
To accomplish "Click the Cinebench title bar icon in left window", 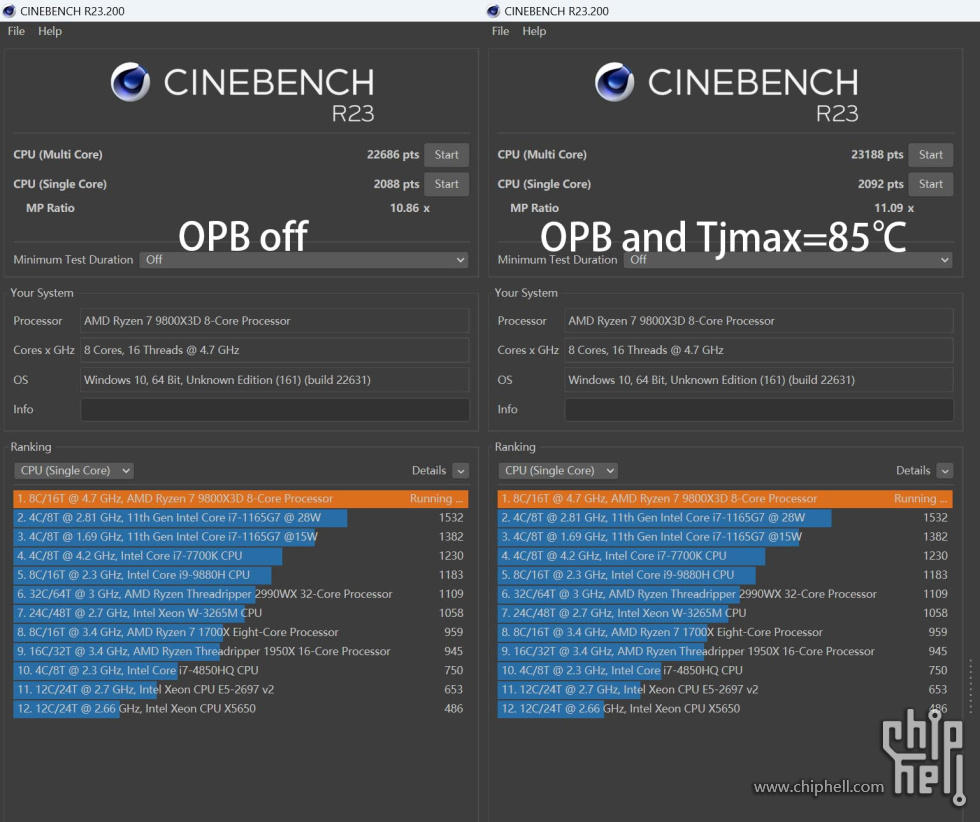I will (x=9, y=11).
